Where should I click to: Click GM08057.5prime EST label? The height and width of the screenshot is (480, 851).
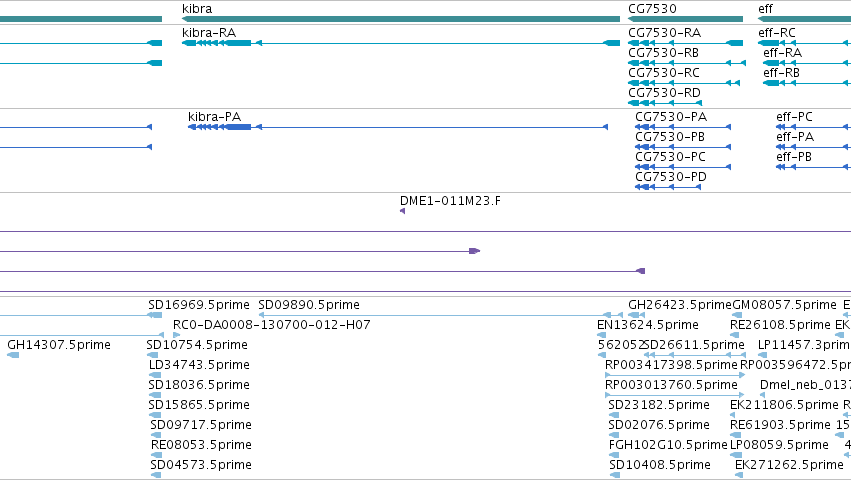coord(784,305)
